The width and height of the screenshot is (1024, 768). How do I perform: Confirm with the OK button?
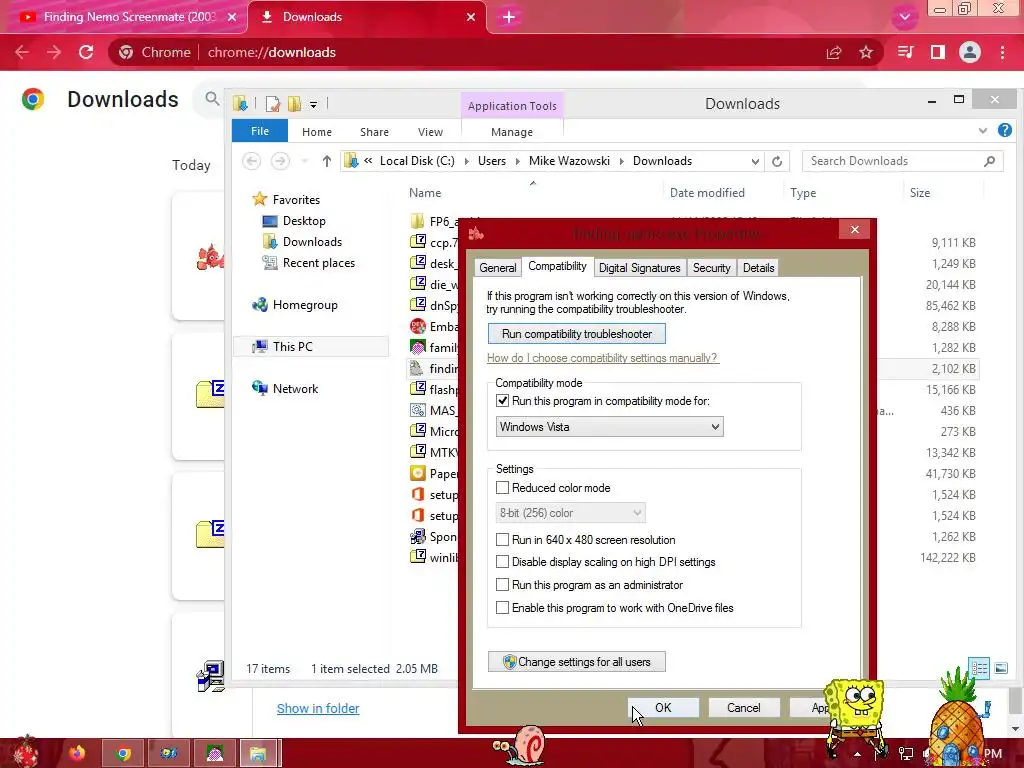(663, 708)
